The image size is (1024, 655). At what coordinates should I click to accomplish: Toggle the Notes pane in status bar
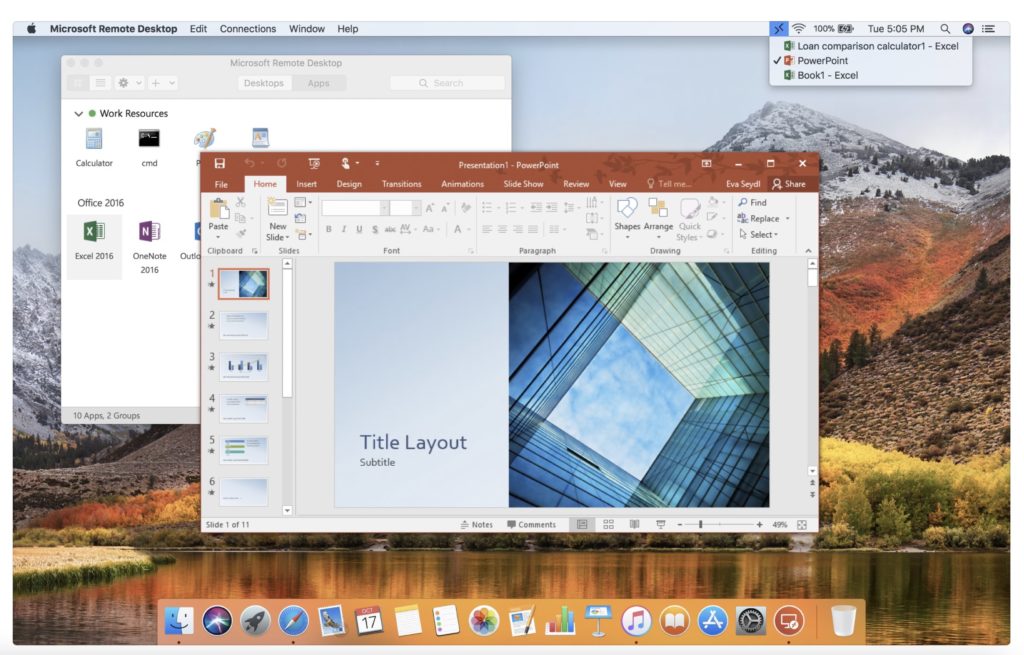(477, 524)
